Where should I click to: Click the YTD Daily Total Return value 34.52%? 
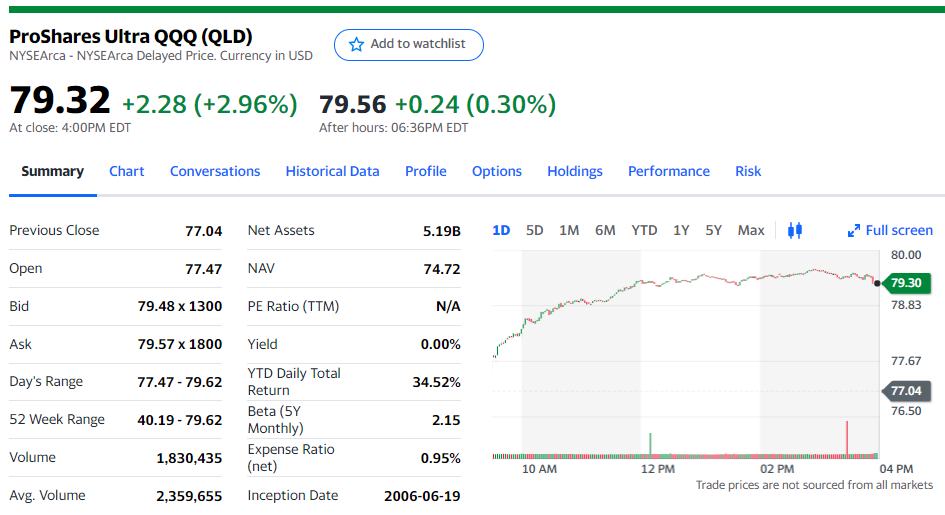click(x=436, y=382)
